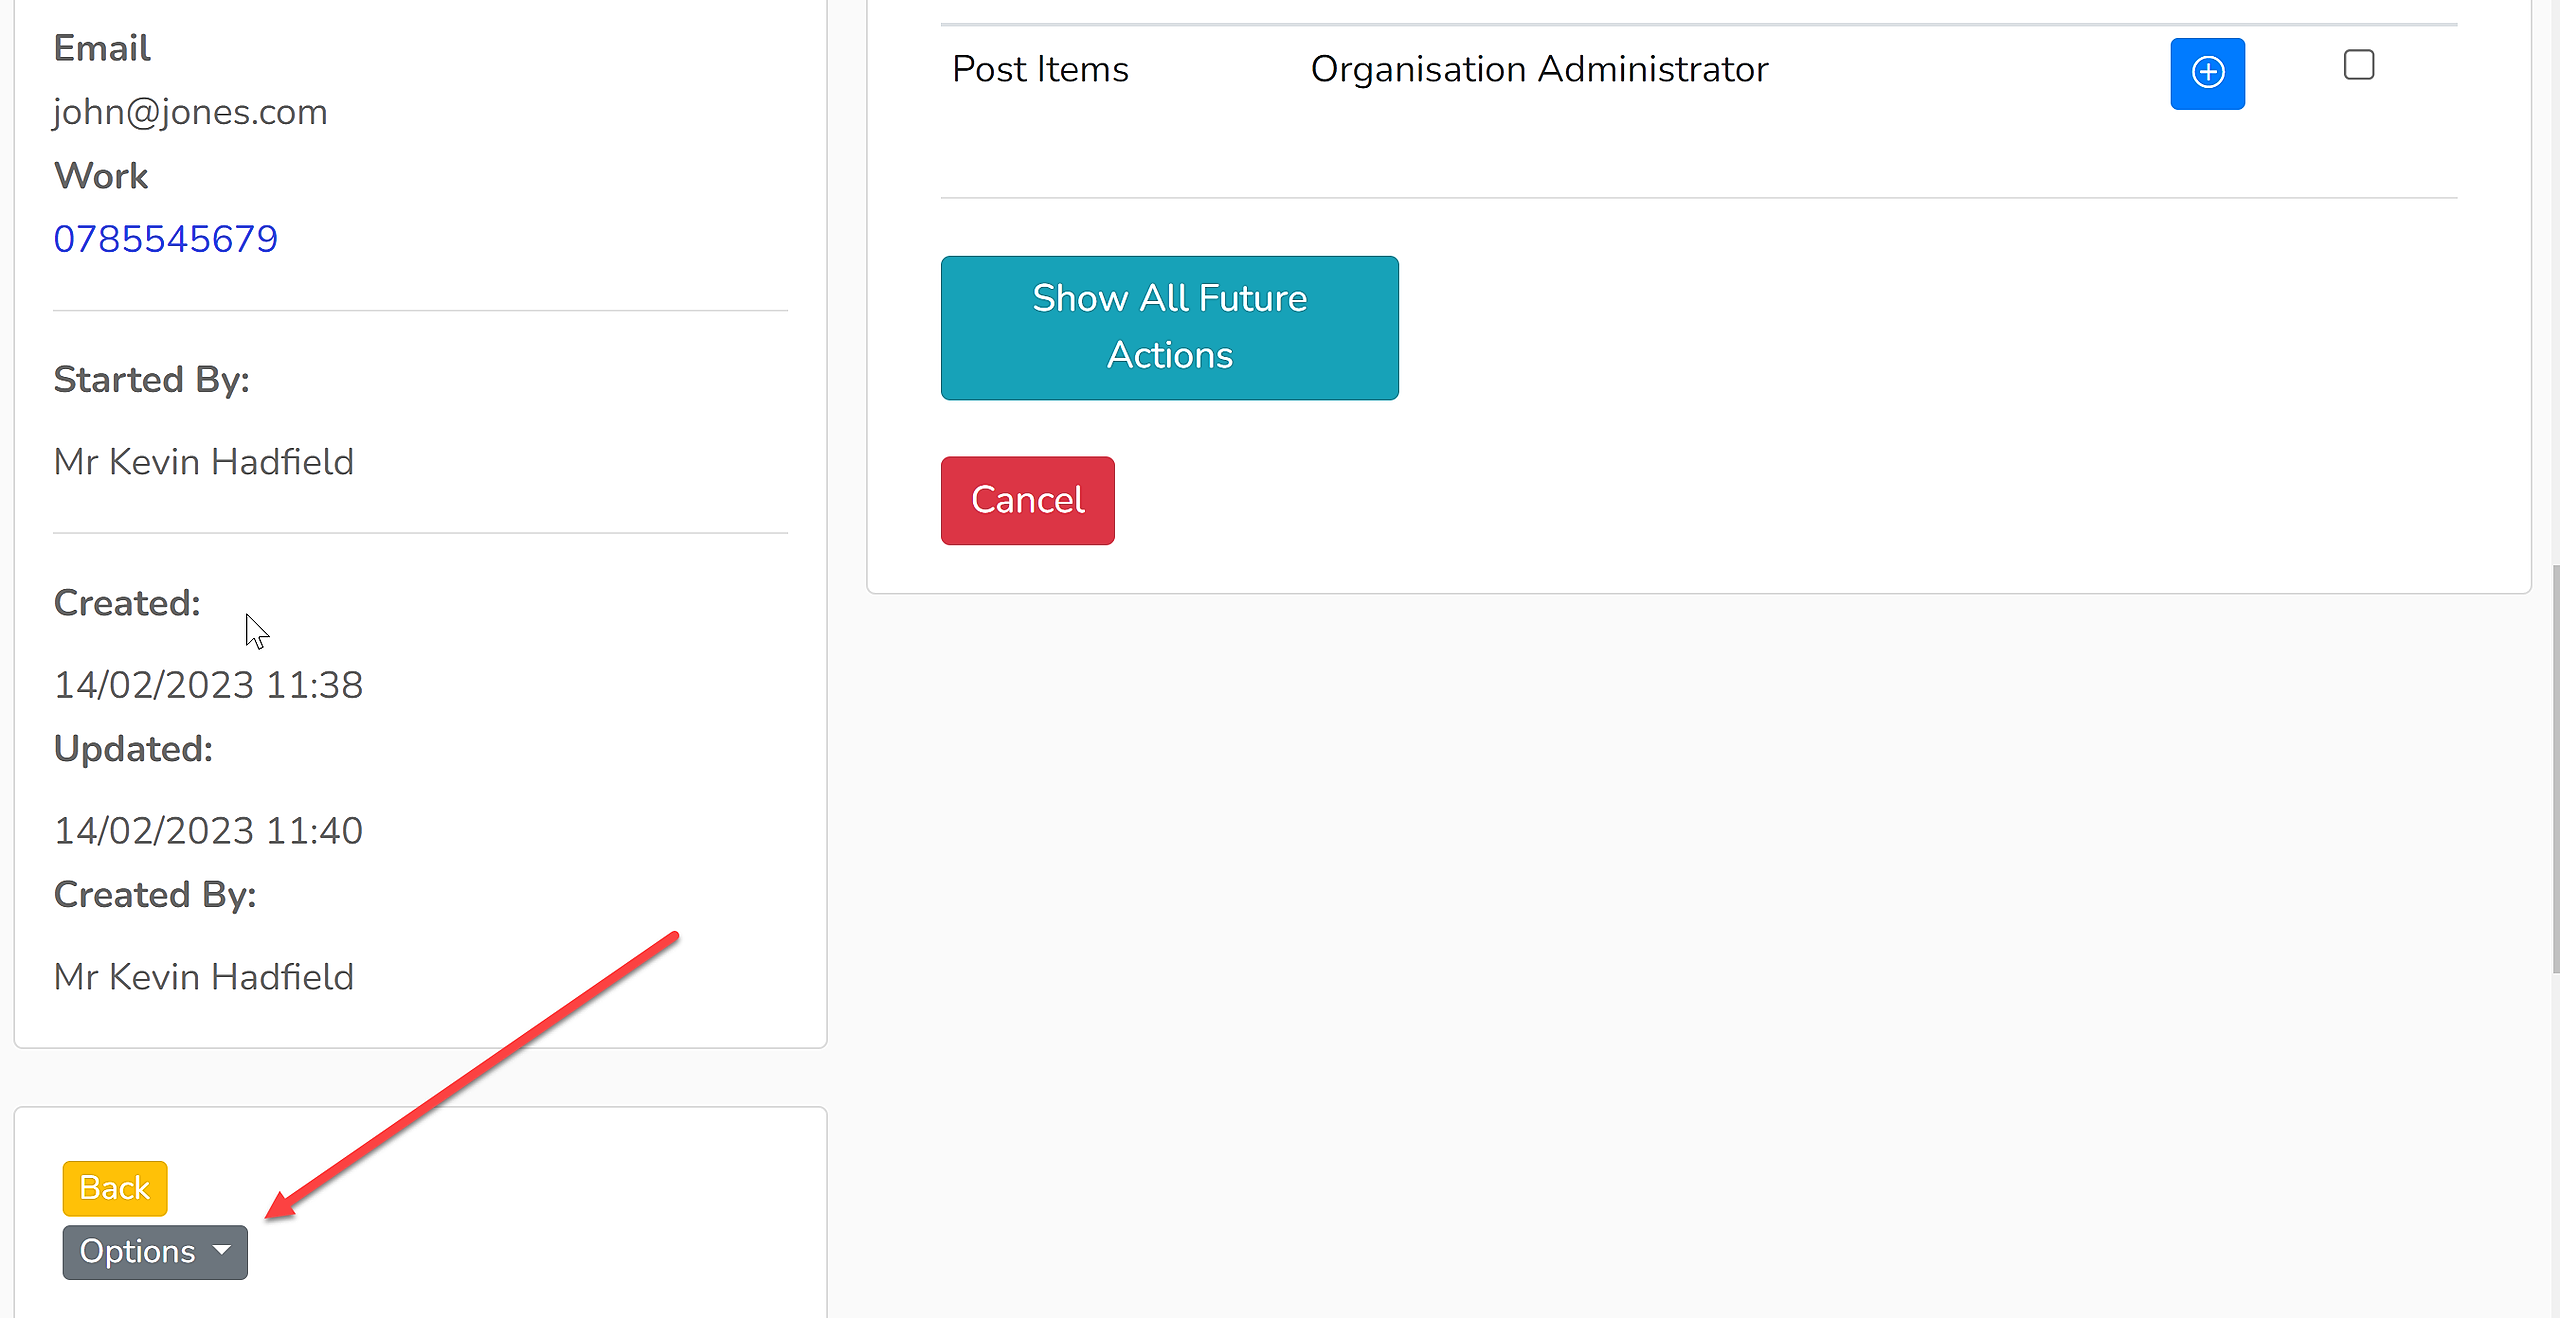The height and width of the screenshot is (1318, 2560).
Task: Click the email address john@jones.com
Action: pyautogui.click(x=190, y=112)
